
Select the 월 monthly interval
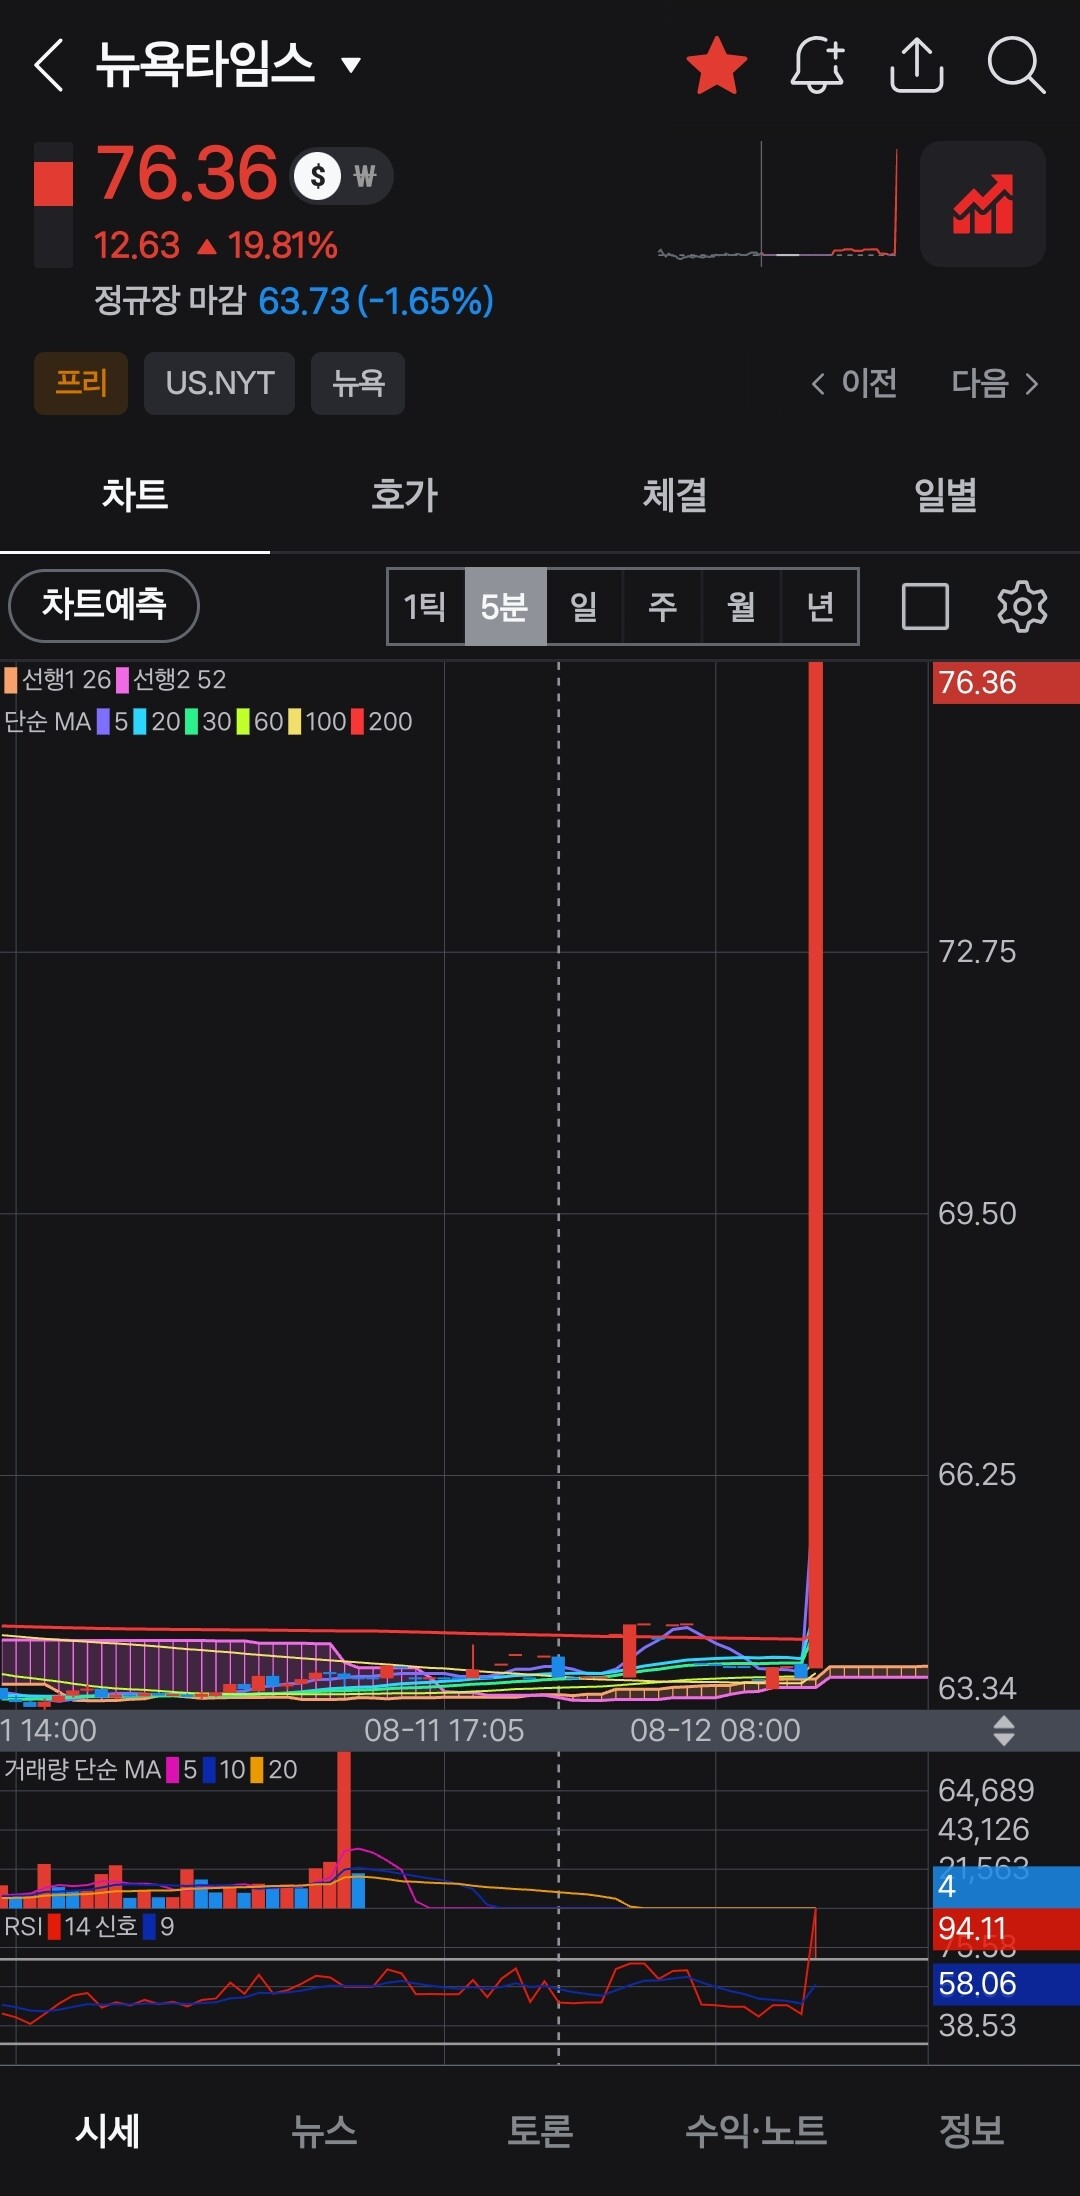(741, 606)
